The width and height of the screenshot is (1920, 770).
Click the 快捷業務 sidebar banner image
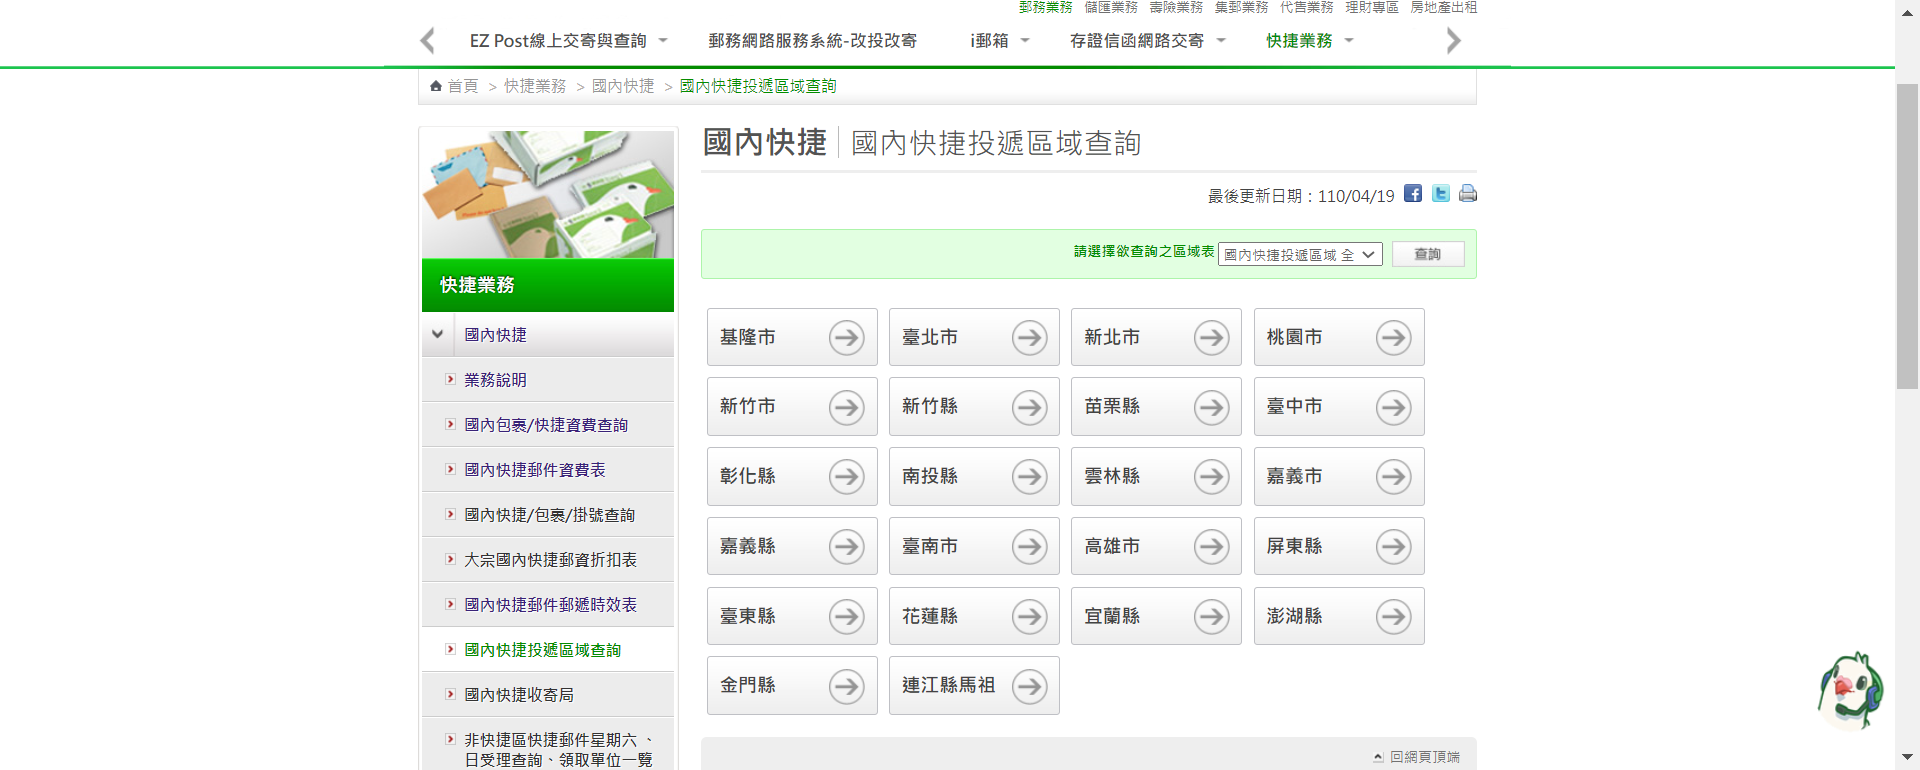pyautogui.click(x=548, y=195)
